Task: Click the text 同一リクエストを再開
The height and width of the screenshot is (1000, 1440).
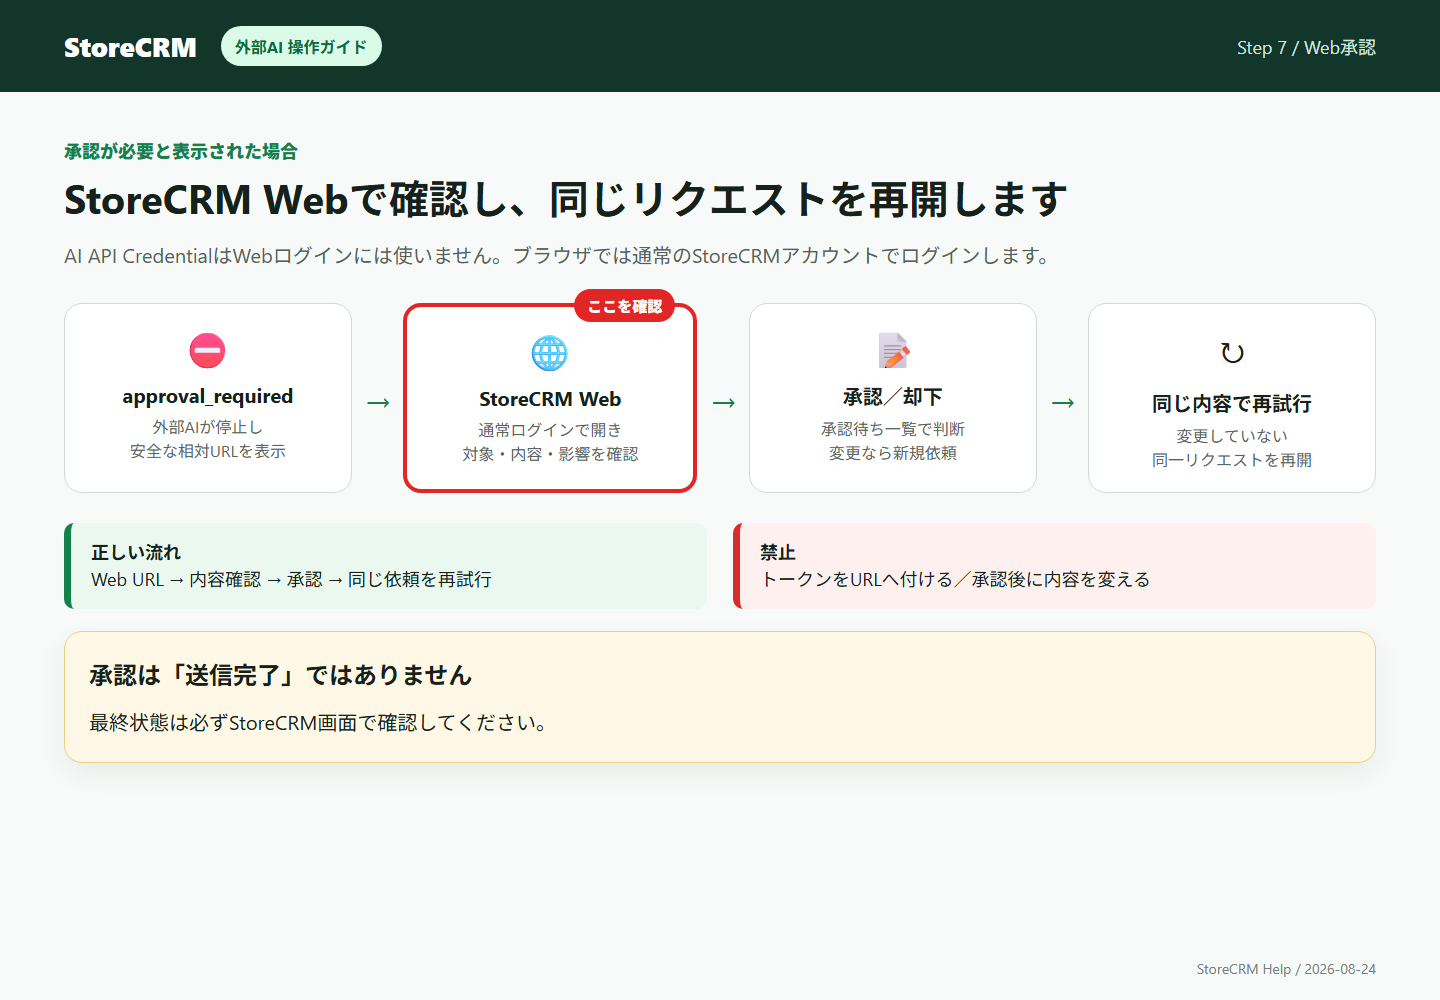Action: point(1232,460)
